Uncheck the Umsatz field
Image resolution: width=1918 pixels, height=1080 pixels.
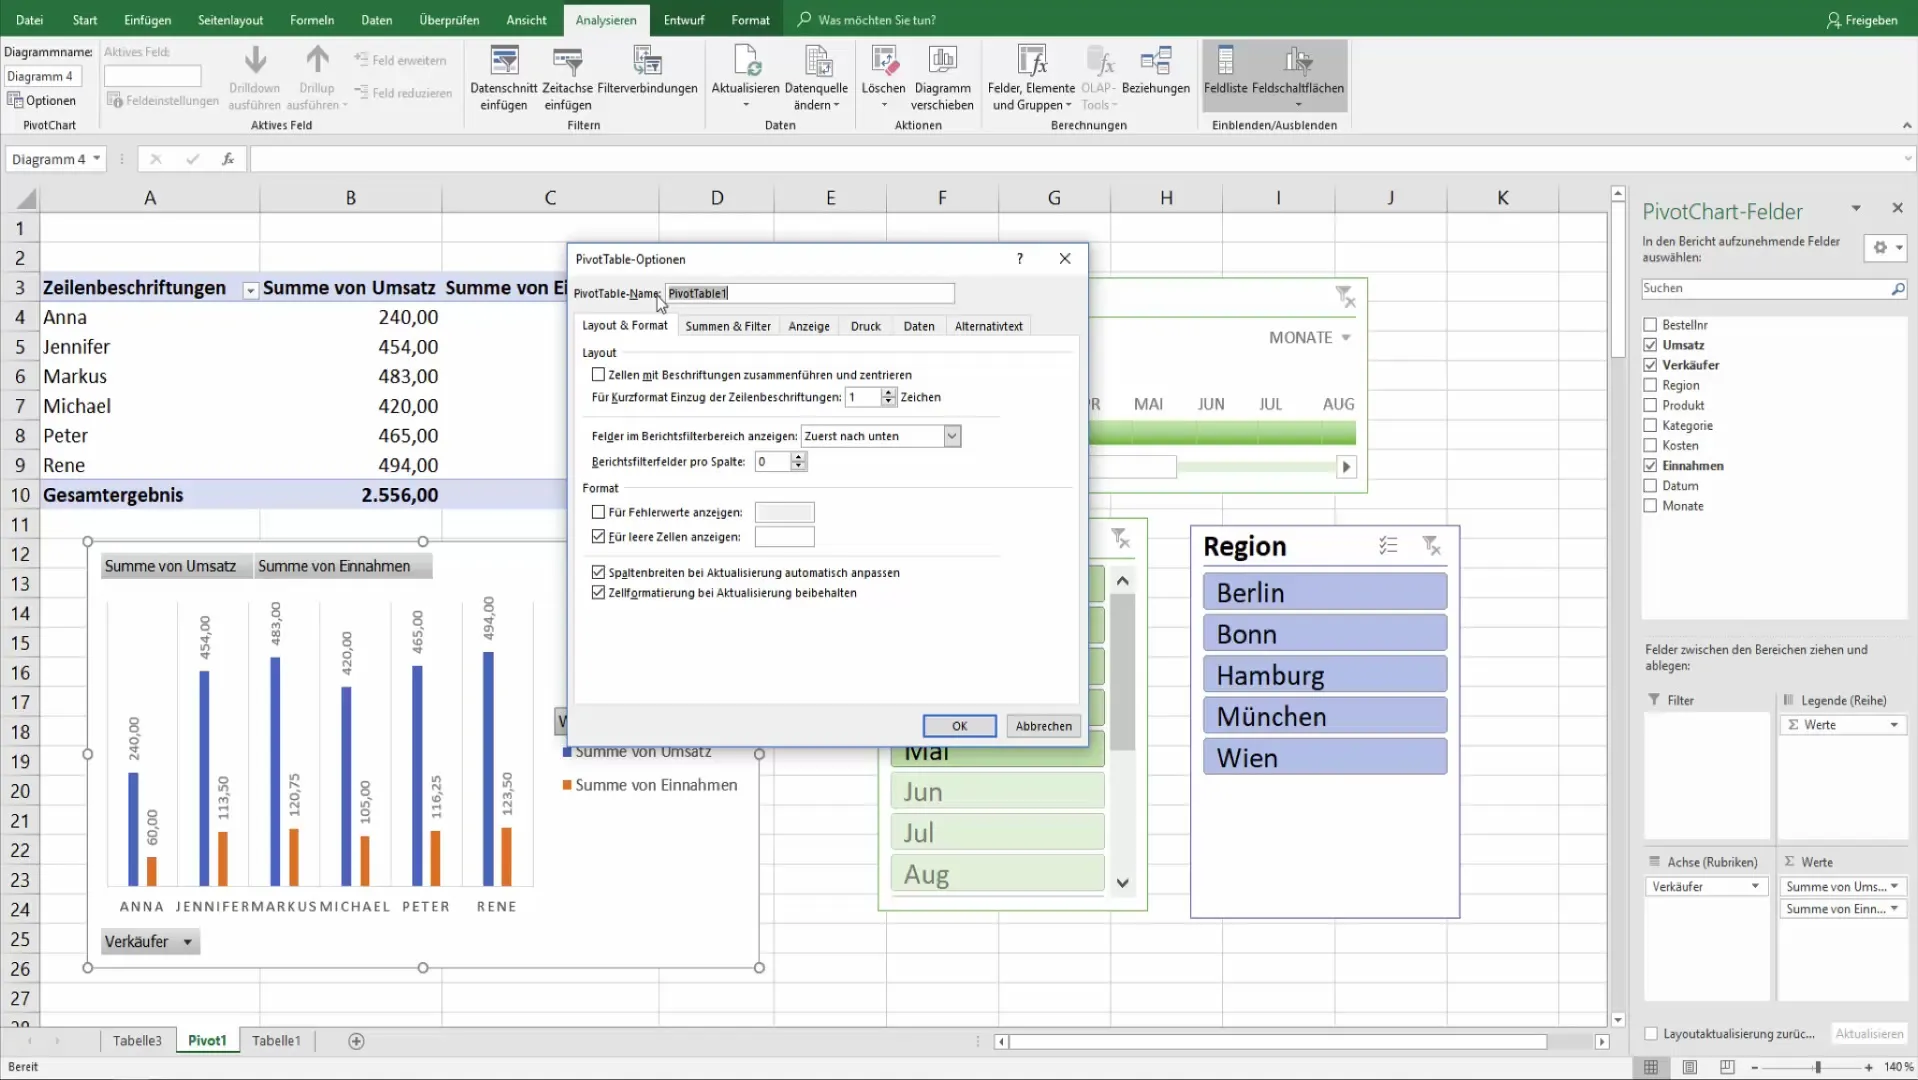pos(1650,345)
